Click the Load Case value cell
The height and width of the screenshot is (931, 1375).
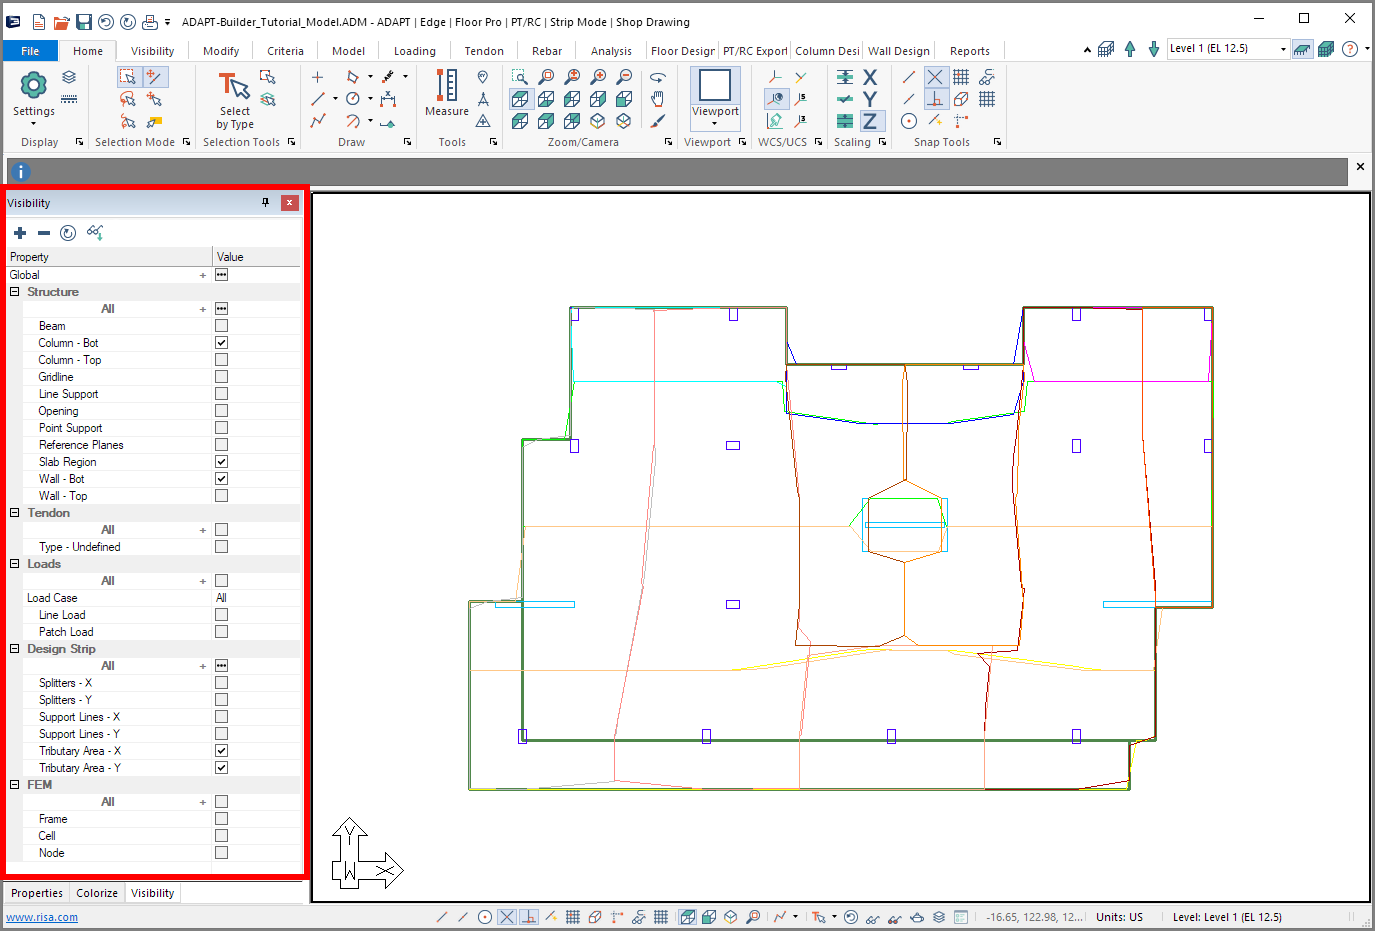click(x=257, y=598)
